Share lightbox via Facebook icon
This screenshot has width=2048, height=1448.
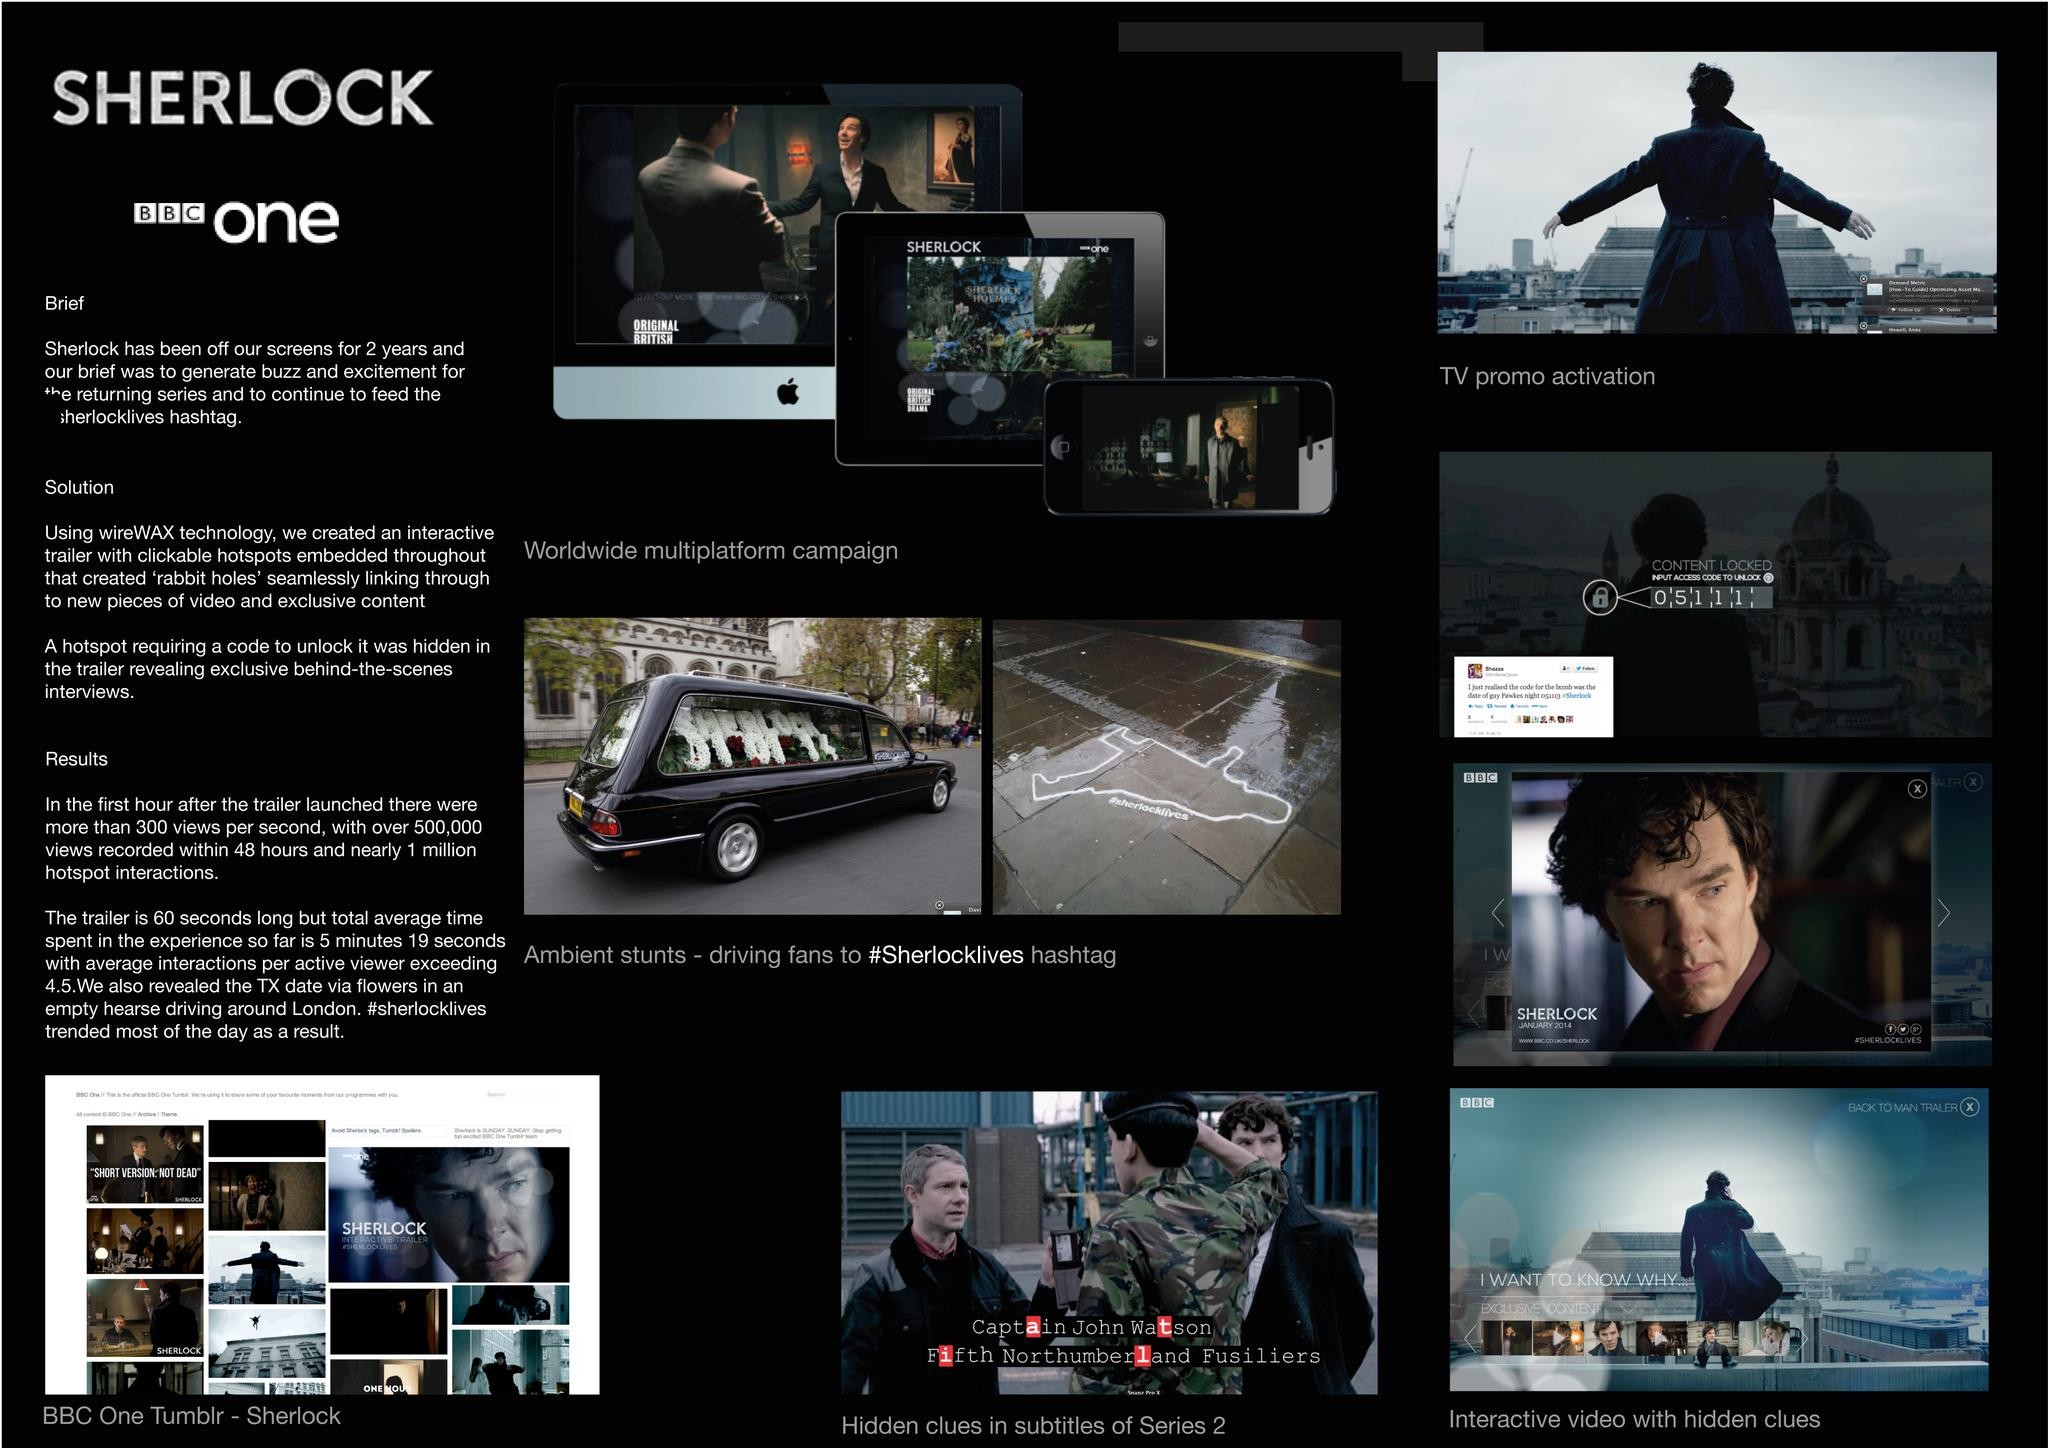pyautogui.click(x=1891, y=1029)
